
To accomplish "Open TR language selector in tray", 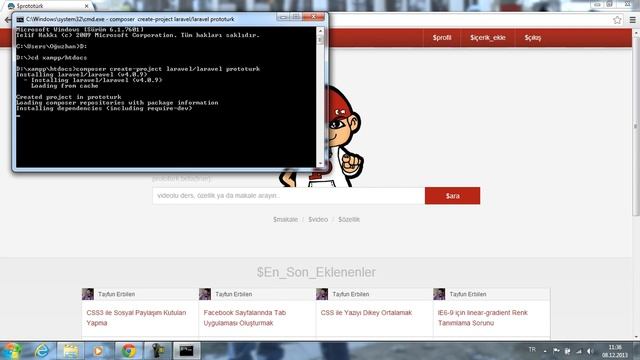I will pos(532,350).
